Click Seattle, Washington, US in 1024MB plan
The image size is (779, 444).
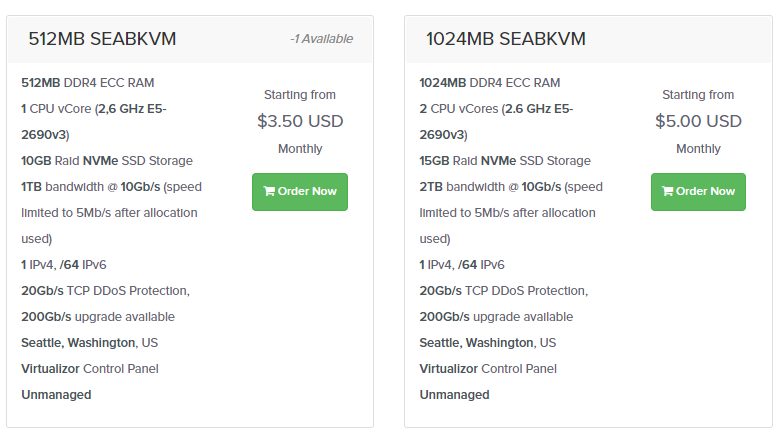coord(488,343)
